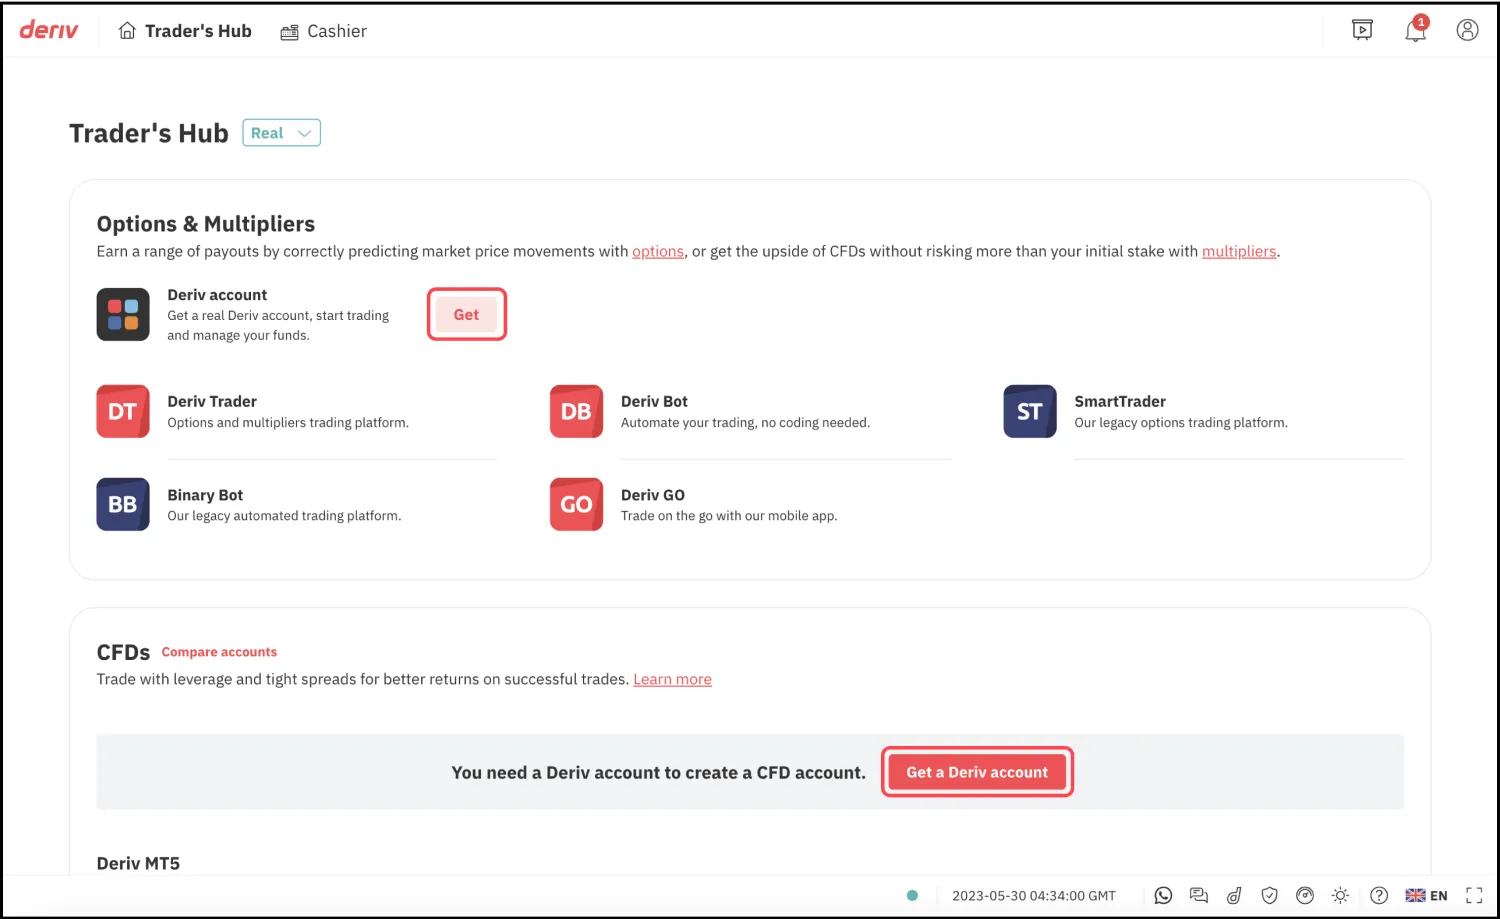Open responsible trading shield icon

1269,895
